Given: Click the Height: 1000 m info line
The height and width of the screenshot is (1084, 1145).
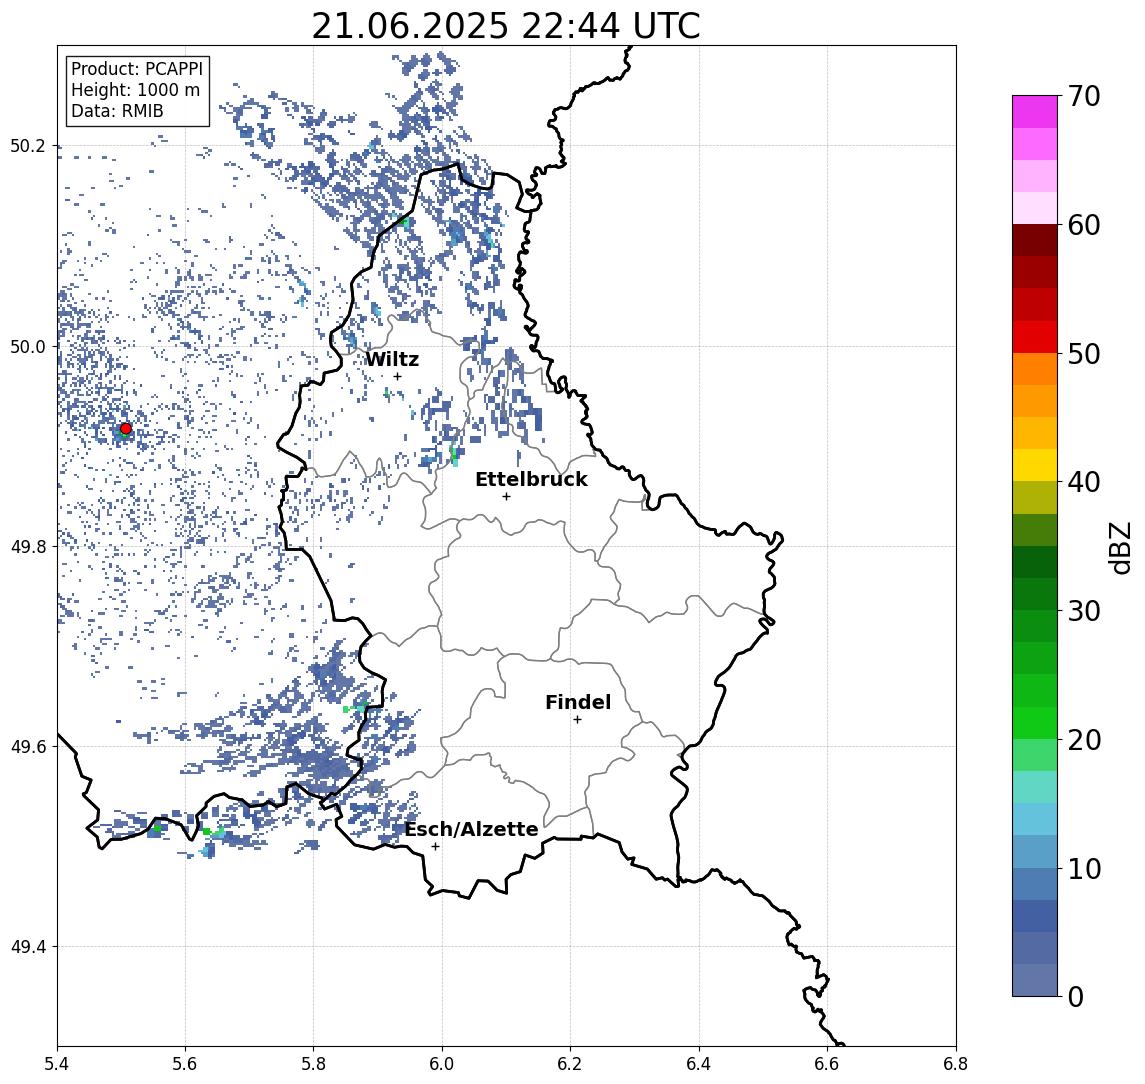Looking at the screenshot, I should click(135, 91).
